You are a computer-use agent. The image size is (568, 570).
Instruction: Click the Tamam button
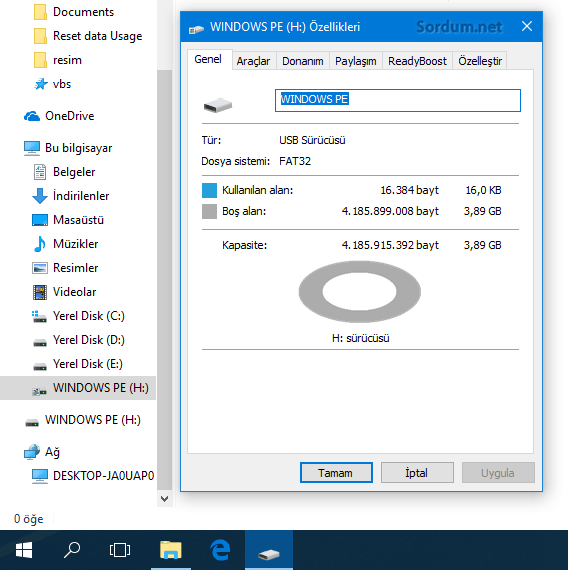[336, 473]
